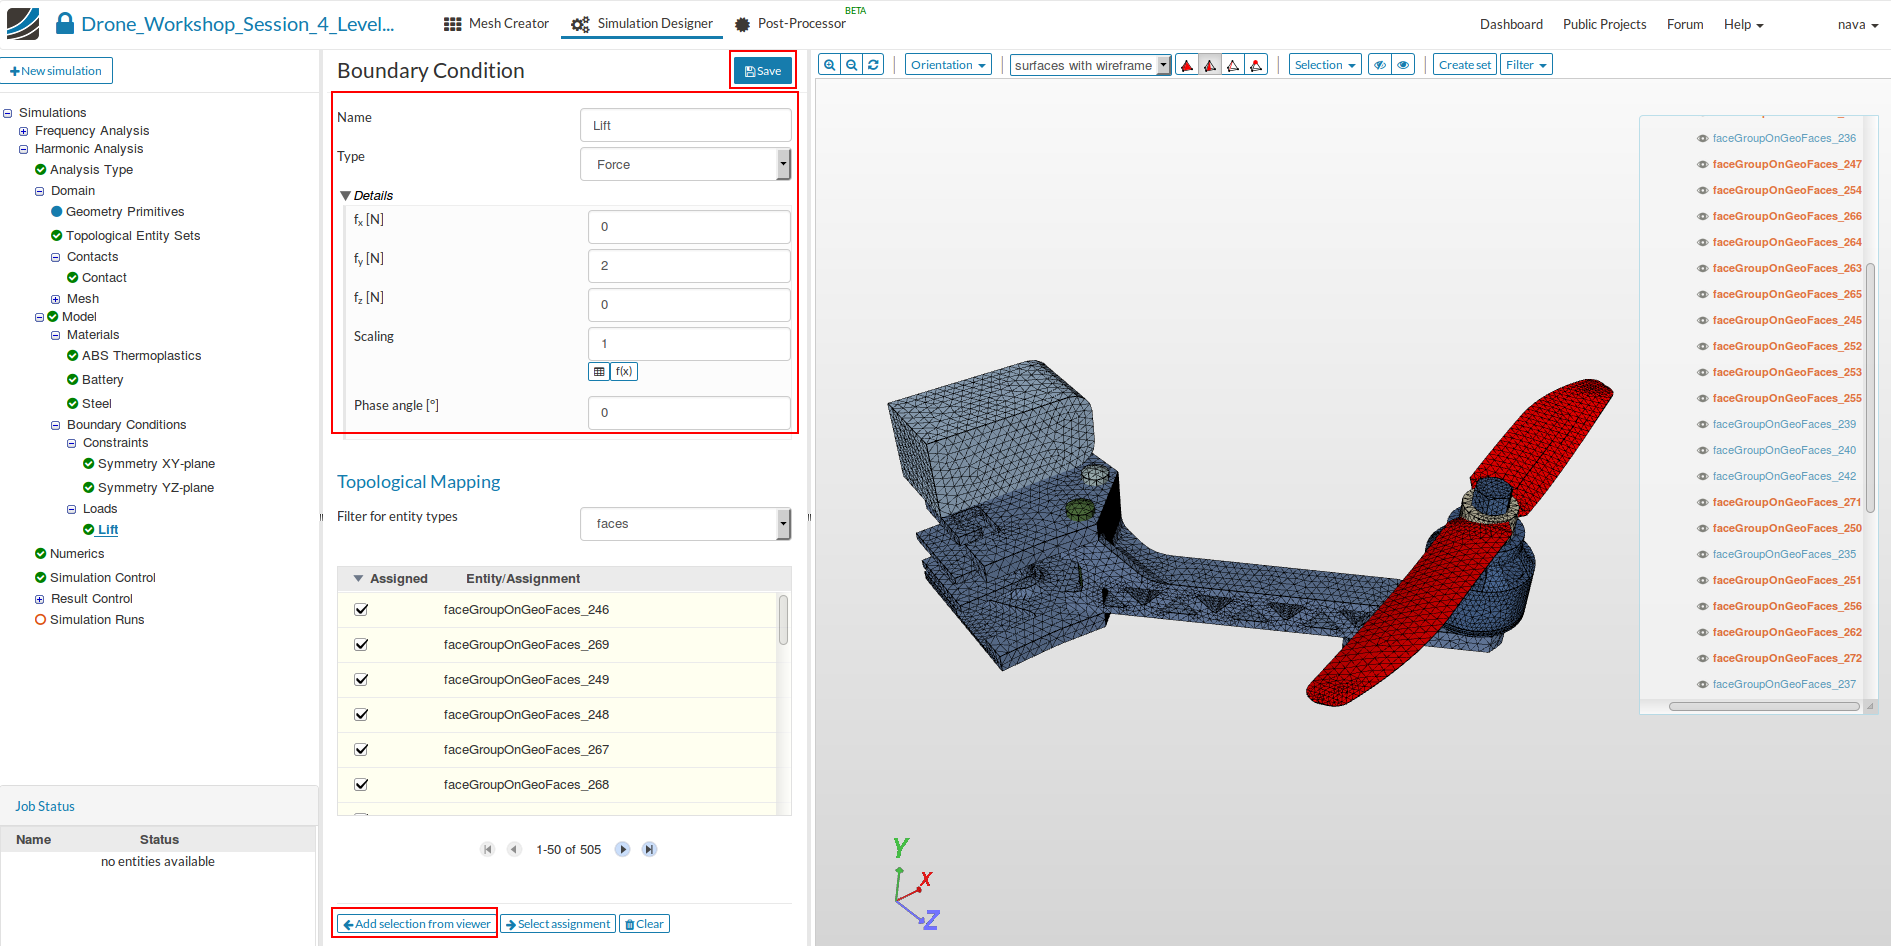
Task: Toggle the faceGroupOnGeoFaces_249 checkbox
Action: click(x=361, y=680)
